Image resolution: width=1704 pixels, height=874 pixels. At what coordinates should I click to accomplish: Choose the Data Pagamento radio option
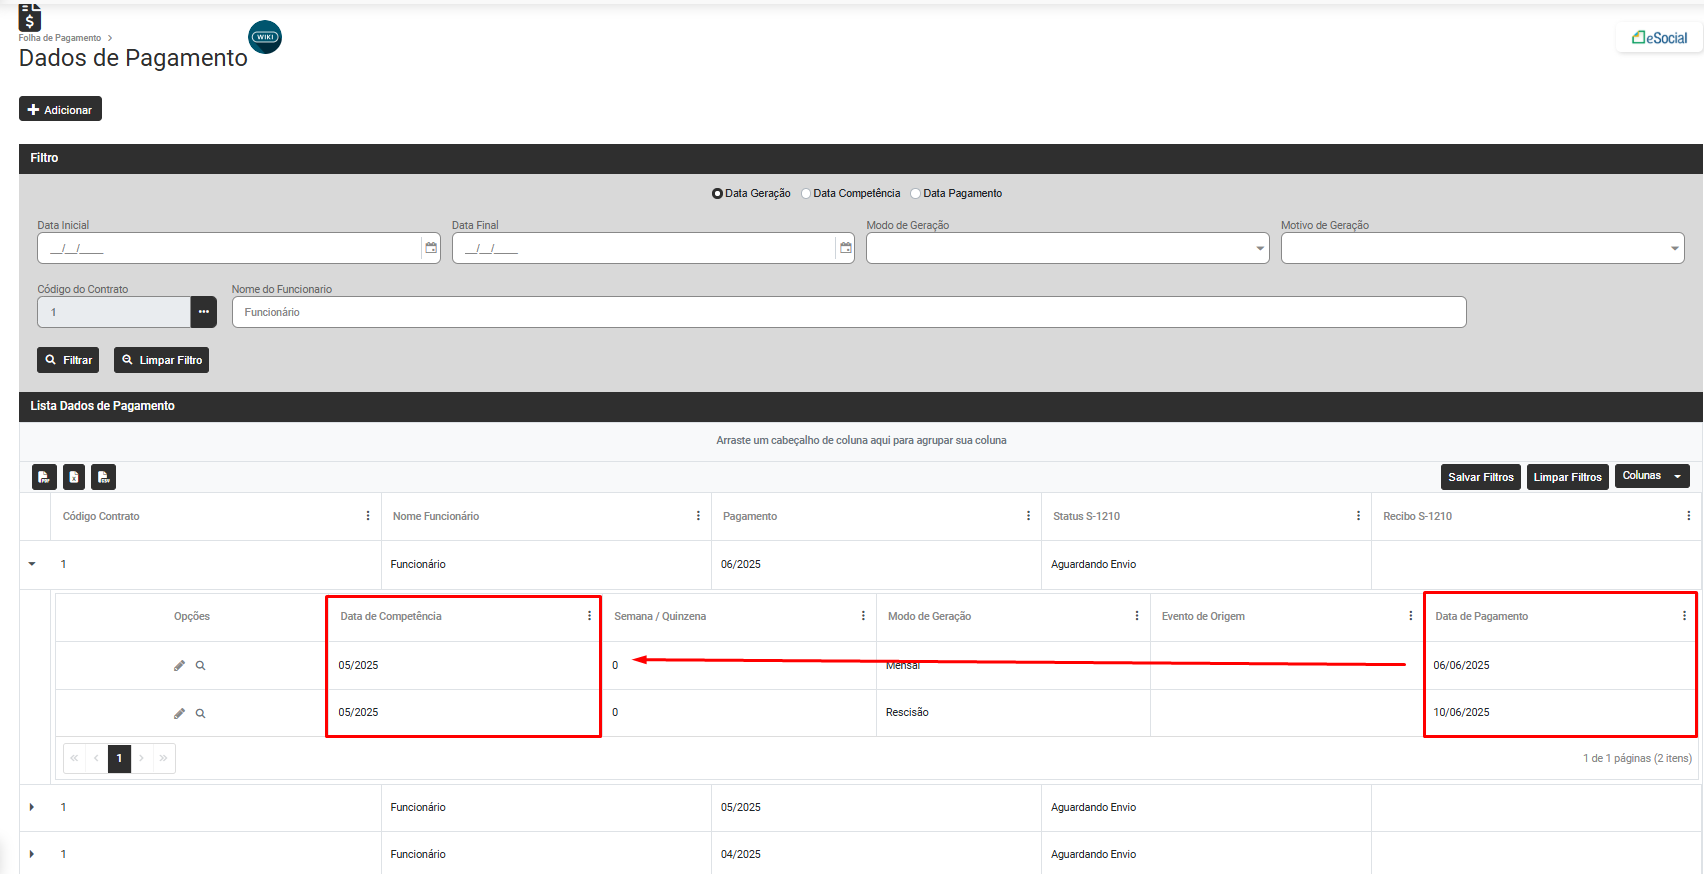[x=916, y=194]
